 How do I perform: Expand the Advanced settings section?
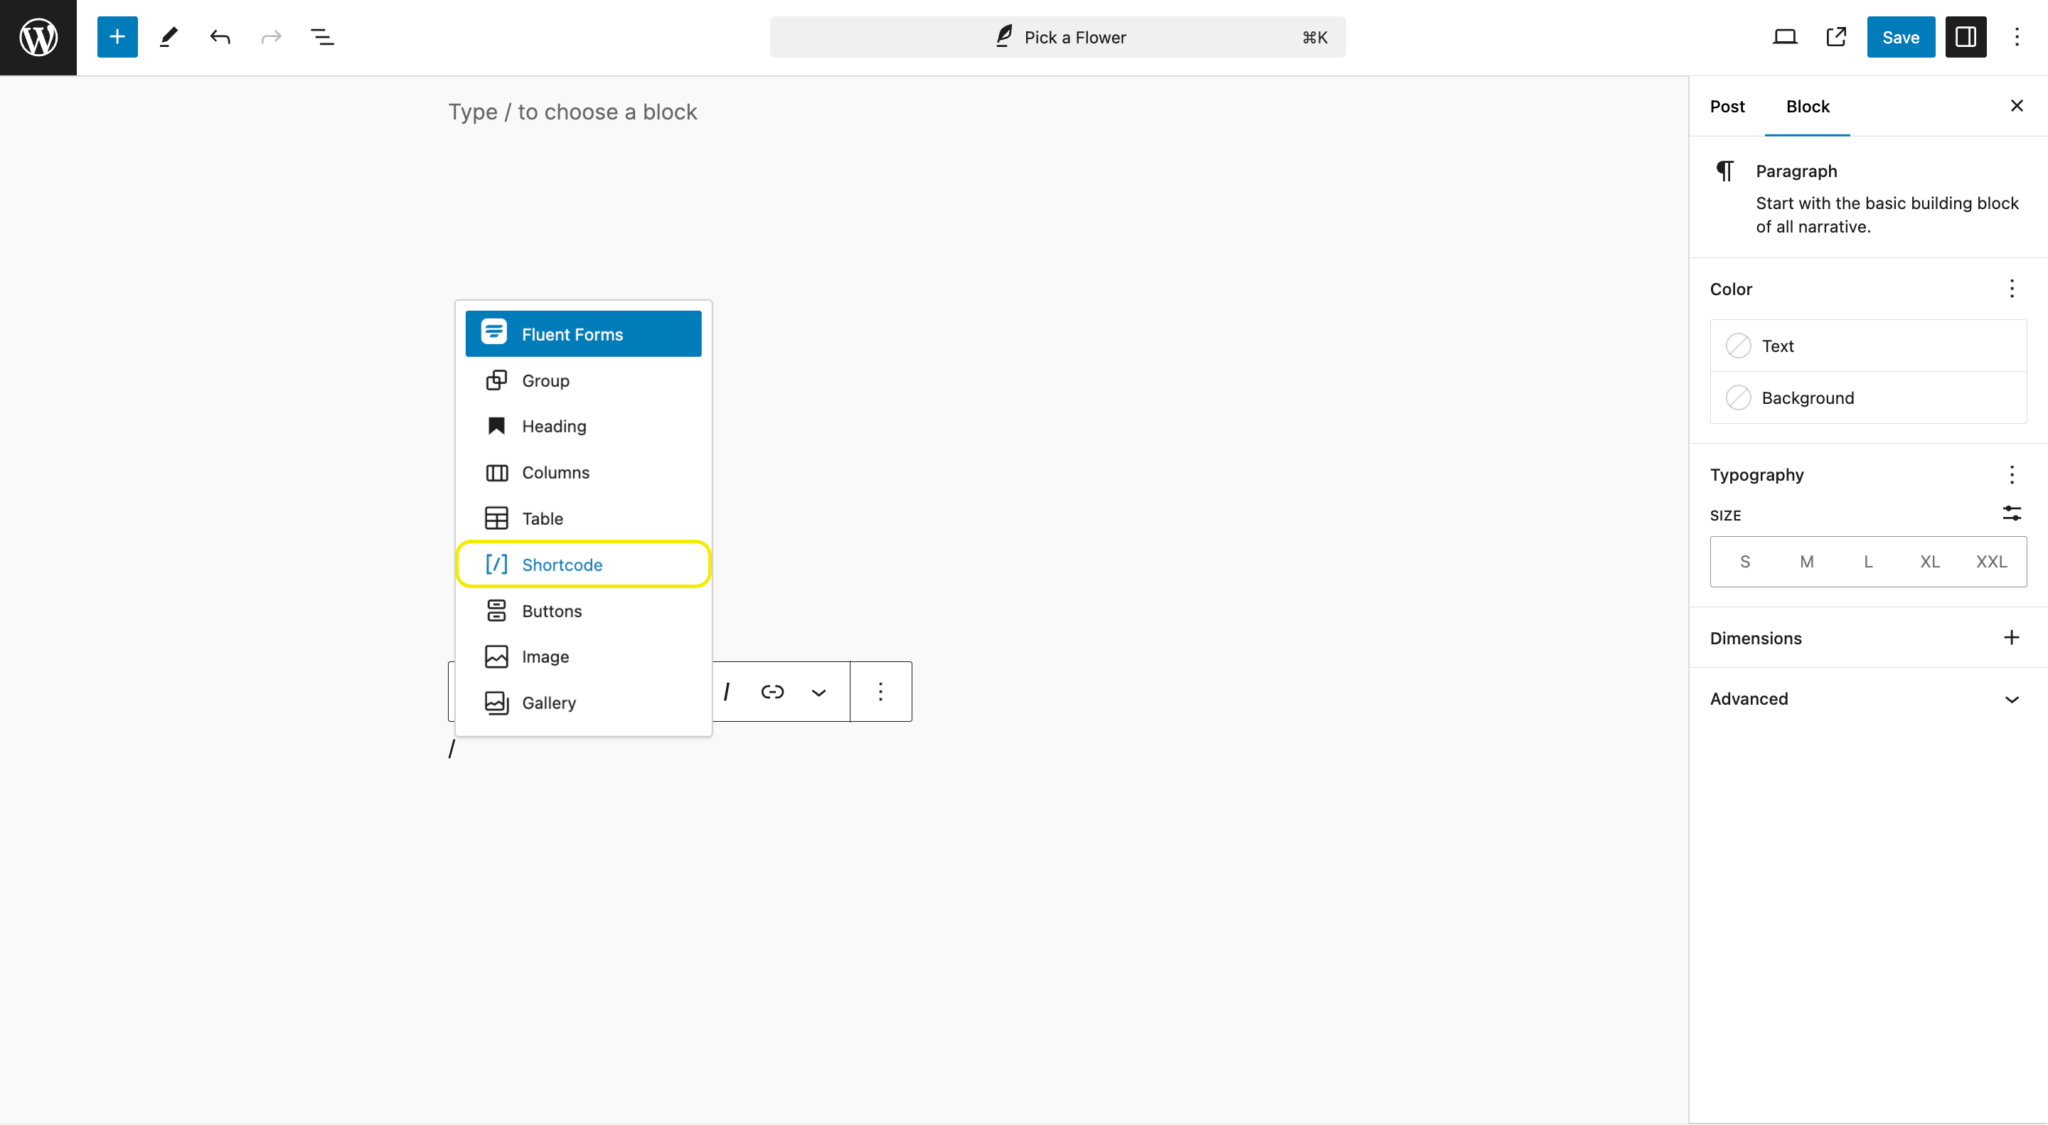[x=1864, y=698]
